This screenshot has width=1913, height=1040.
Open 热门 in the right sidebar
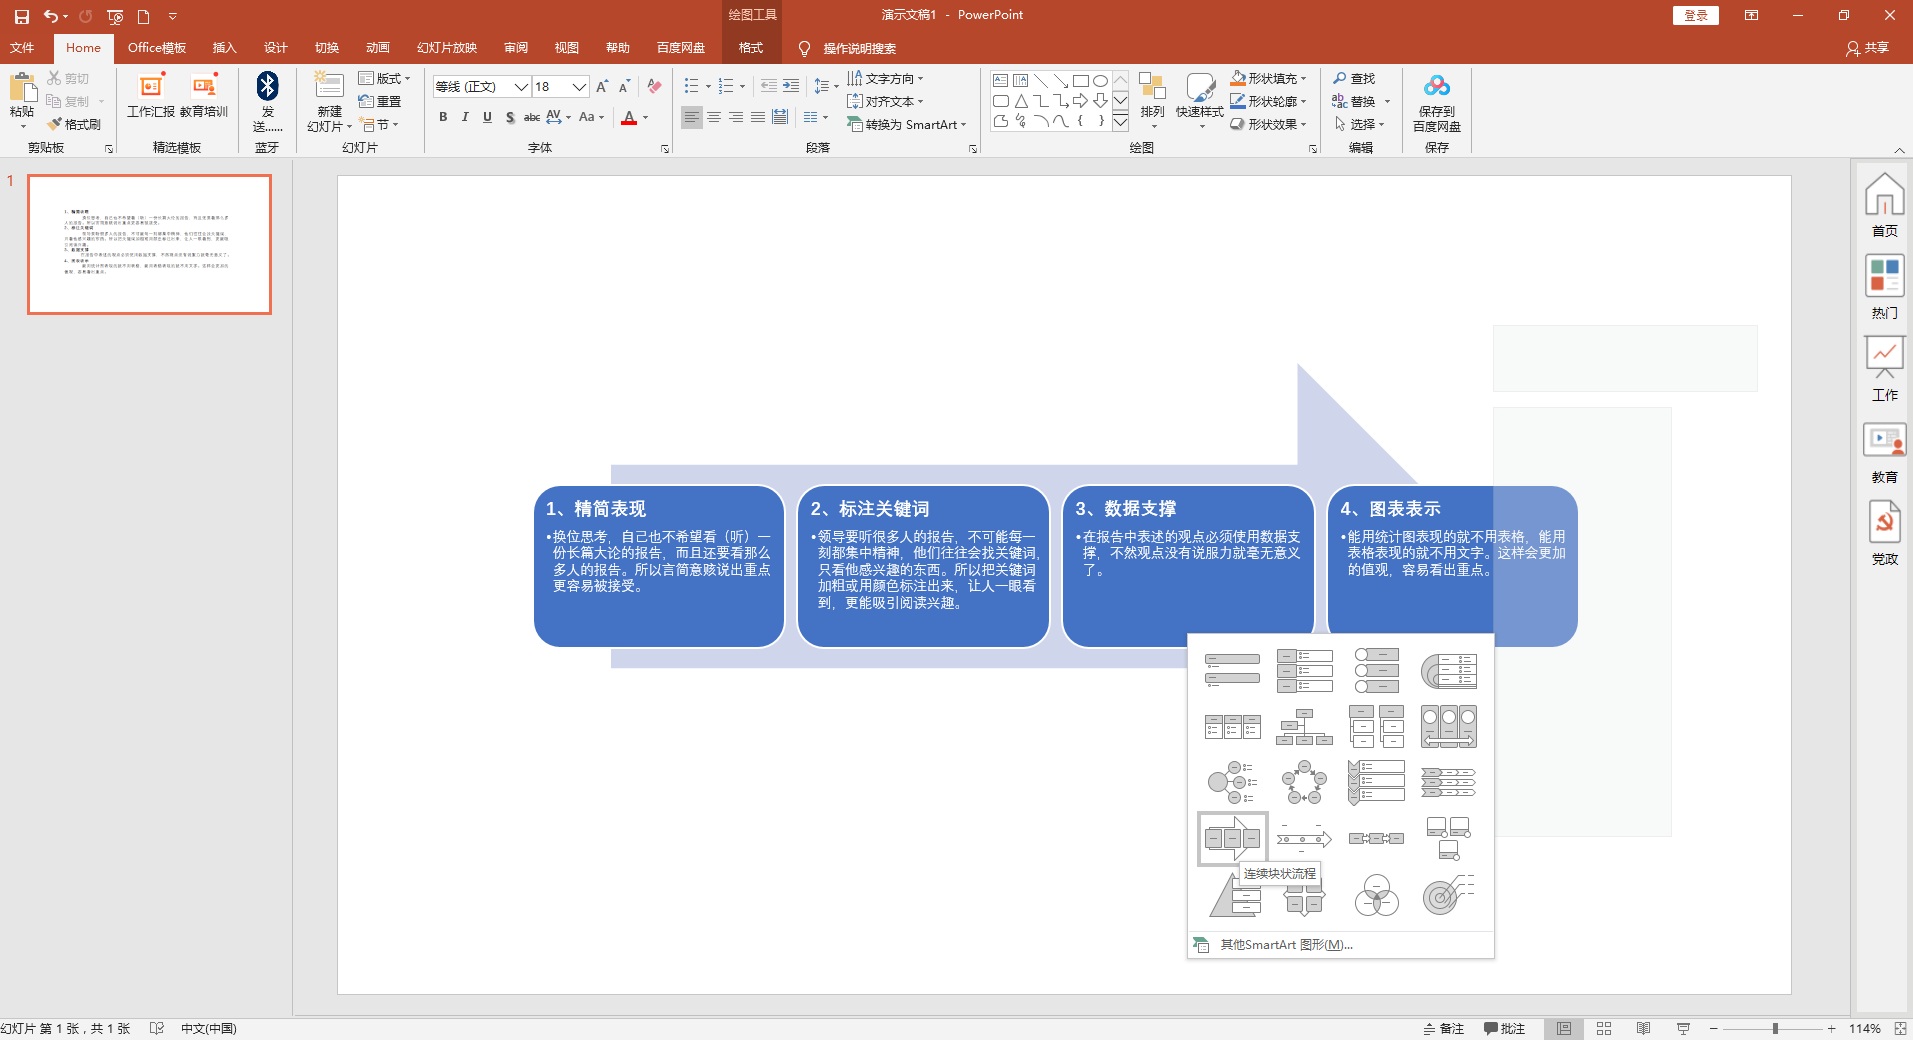[x=1884, y=286]
